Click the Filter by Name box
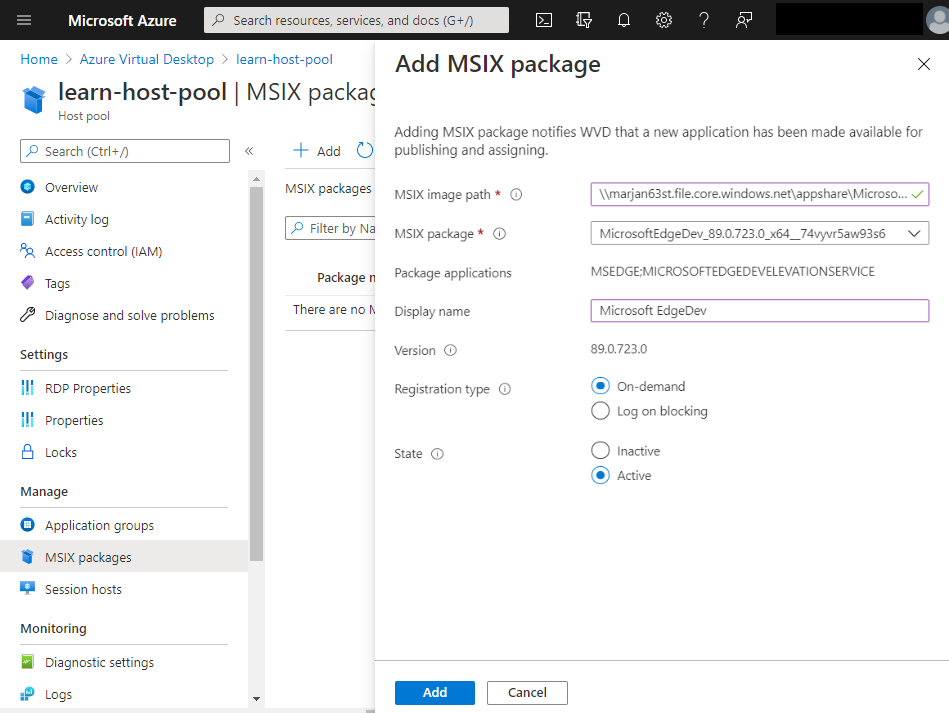 (330, 228)
